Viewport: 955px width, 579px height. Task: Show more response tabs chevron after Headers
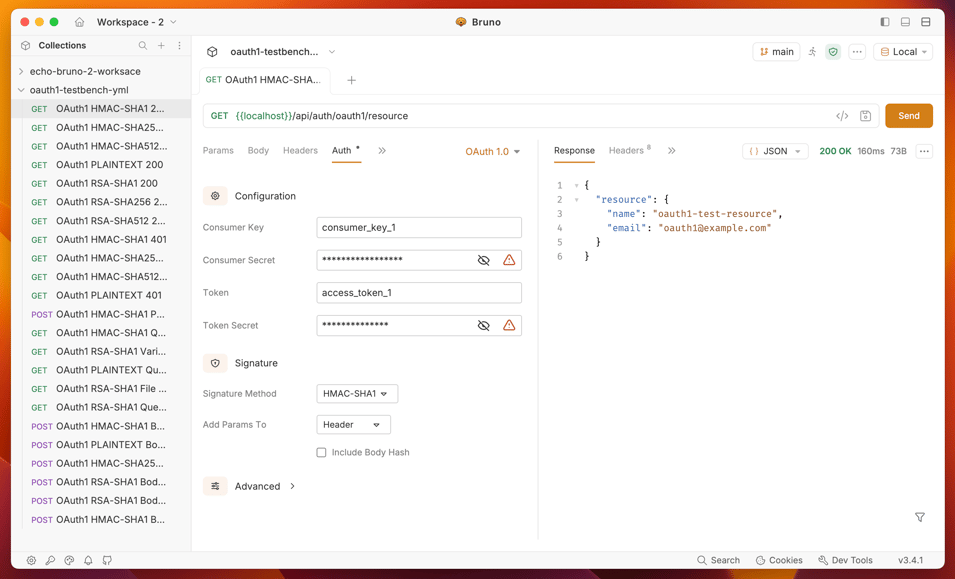[x=671, y=150]
